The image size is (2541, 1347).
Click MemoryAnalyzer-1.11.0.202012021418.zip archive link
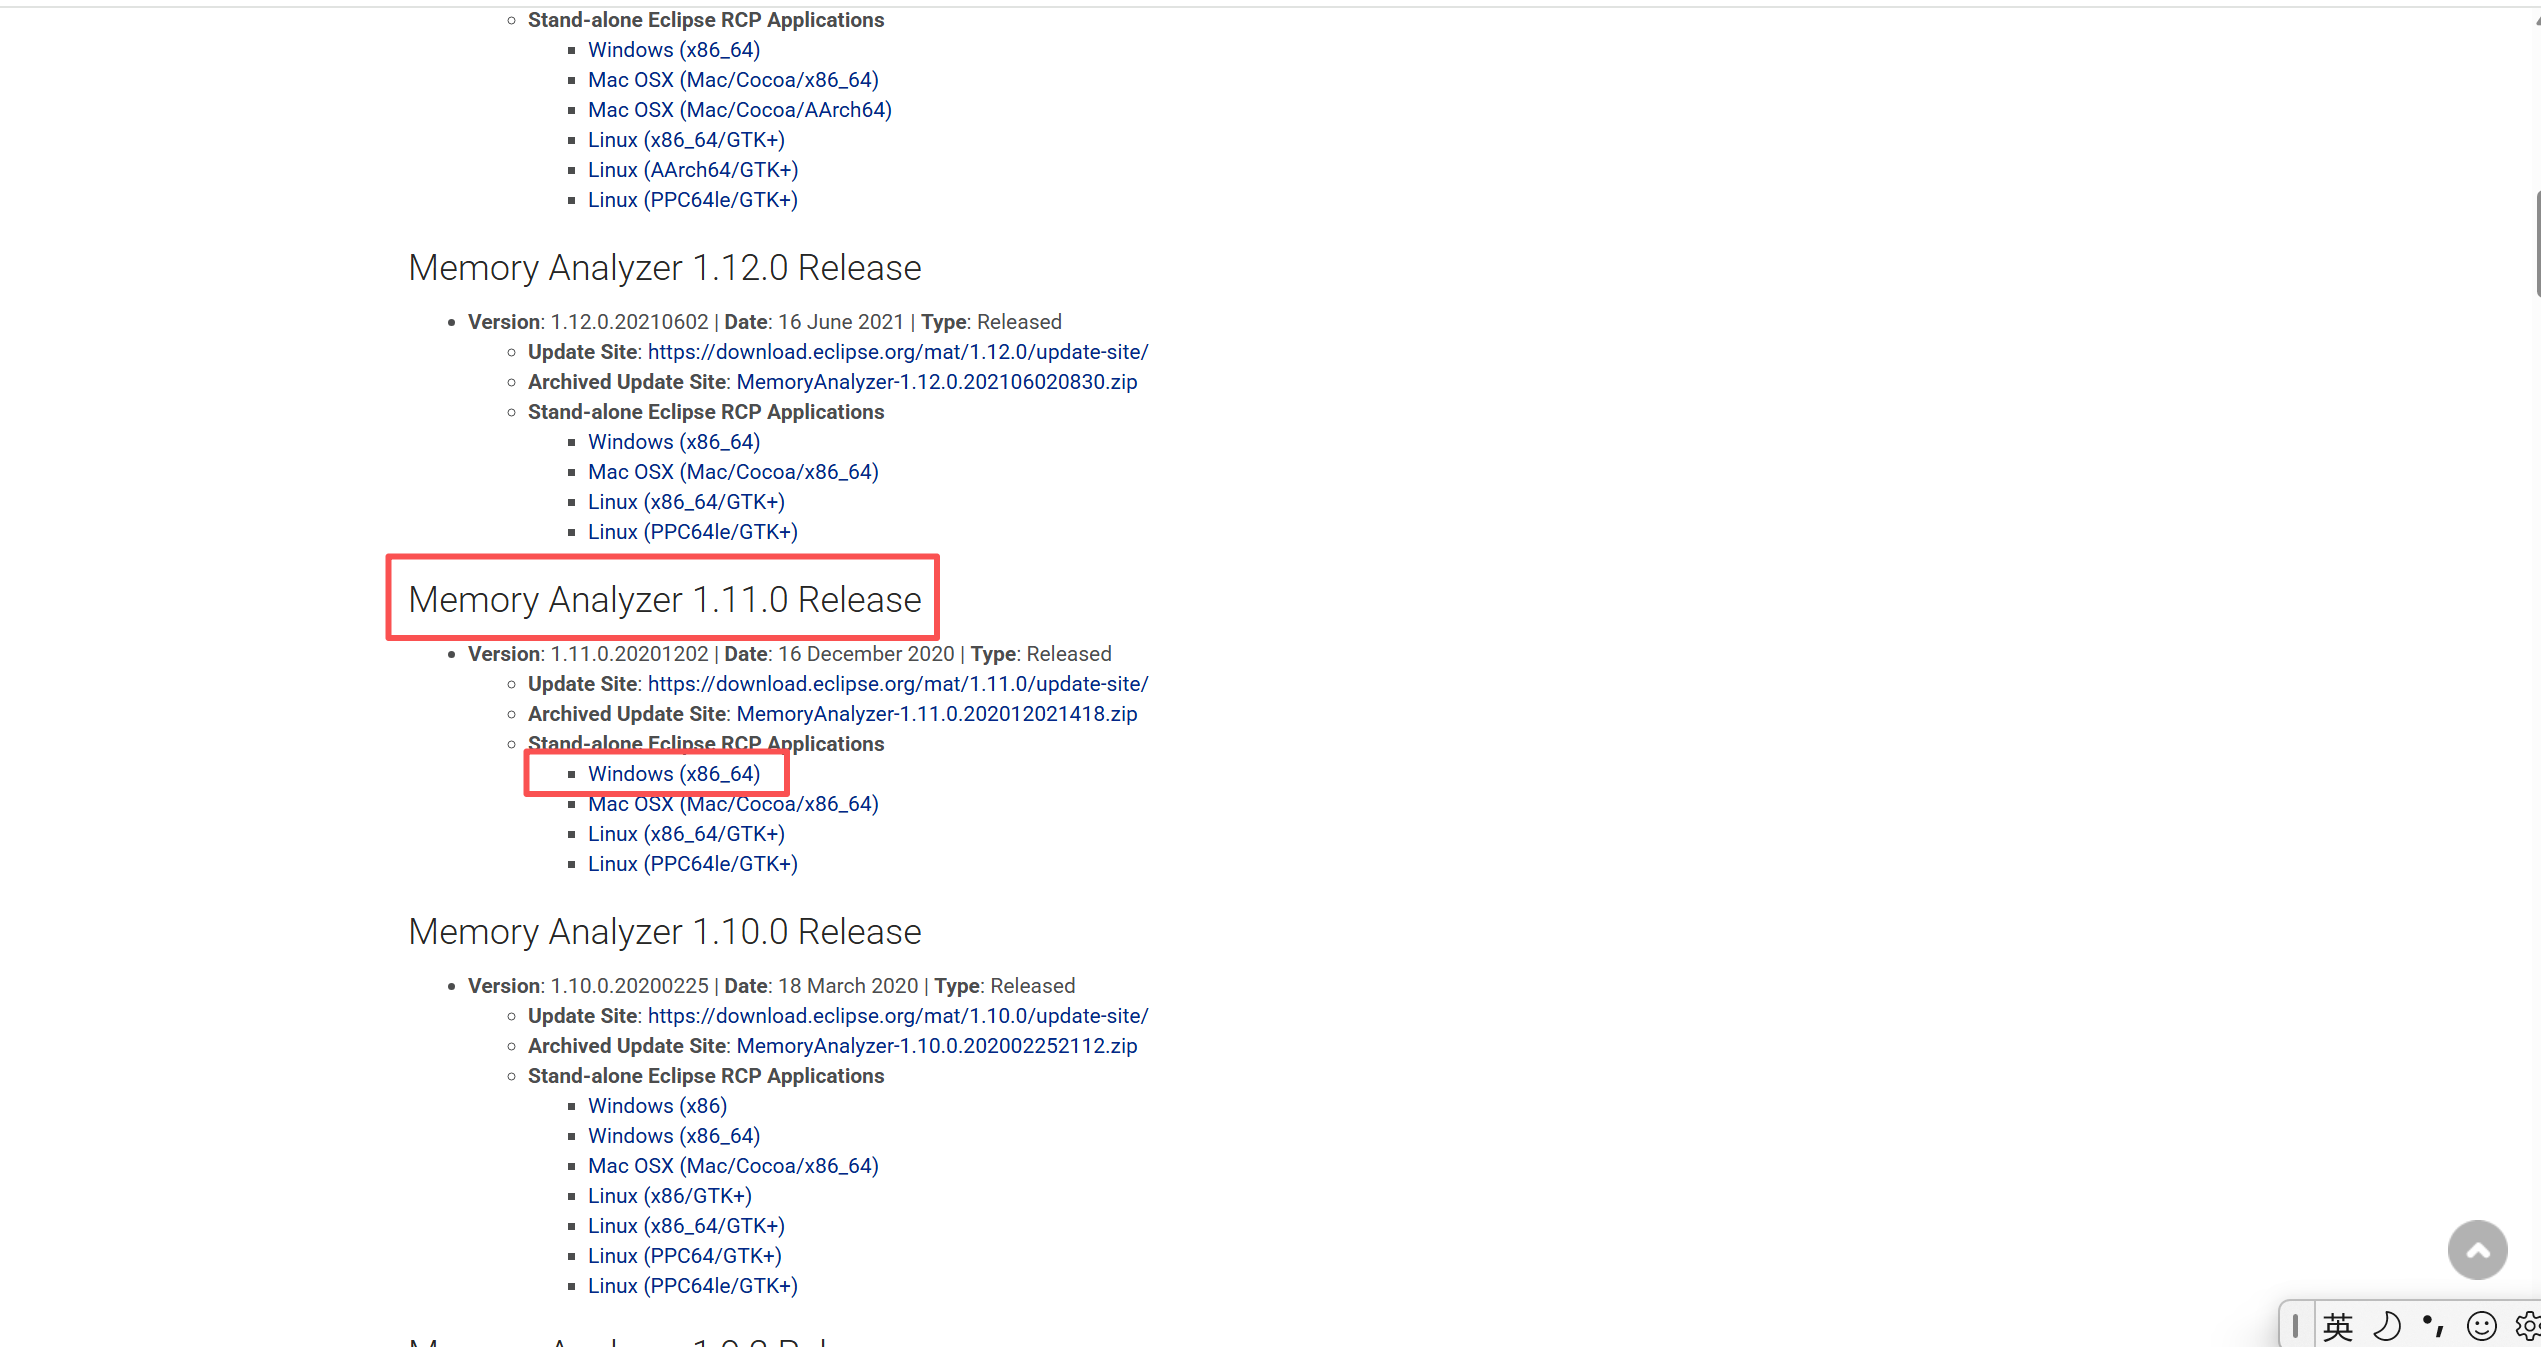click(936, 714)
